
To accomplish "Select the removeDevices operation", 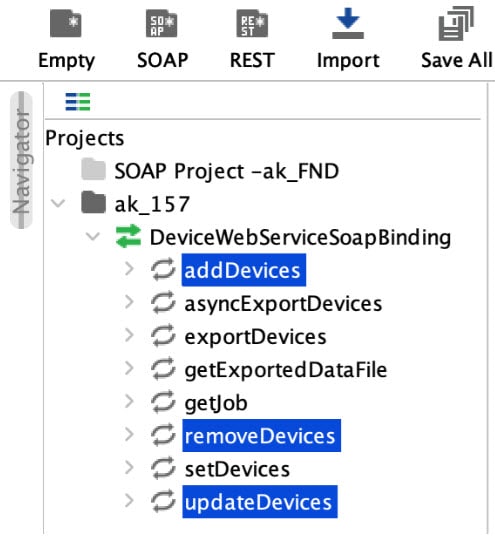I will [x=262, y=436].
